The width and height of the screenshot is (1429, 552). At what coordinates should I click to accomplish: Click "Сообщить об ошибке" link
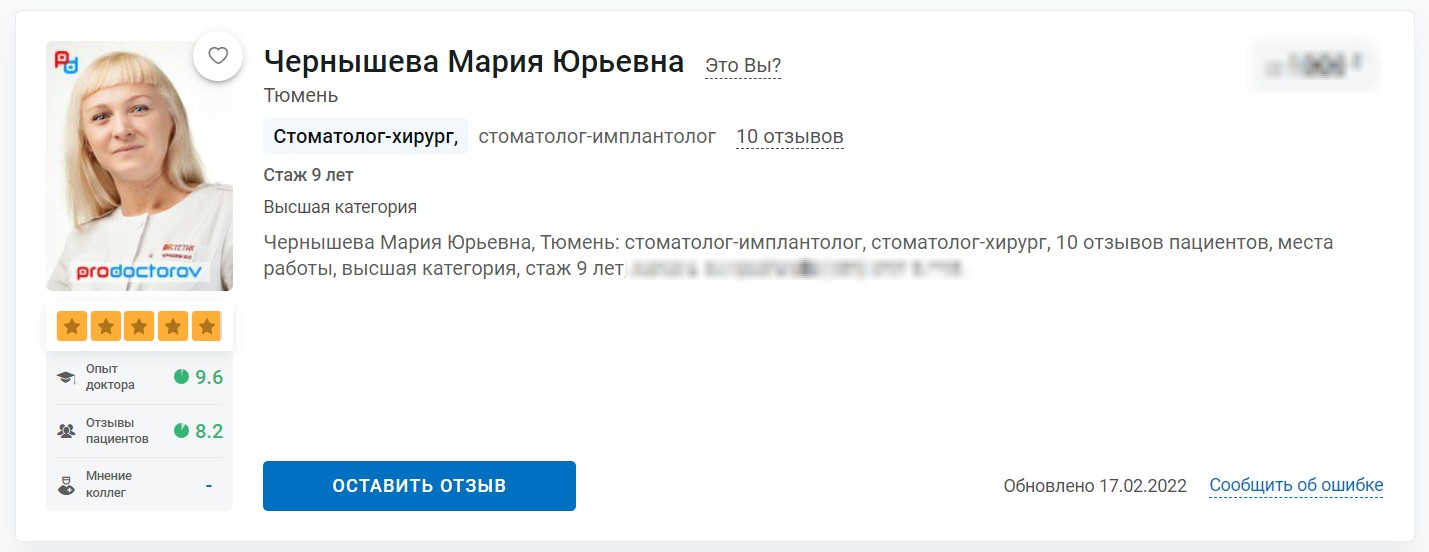click(1296, 486)
